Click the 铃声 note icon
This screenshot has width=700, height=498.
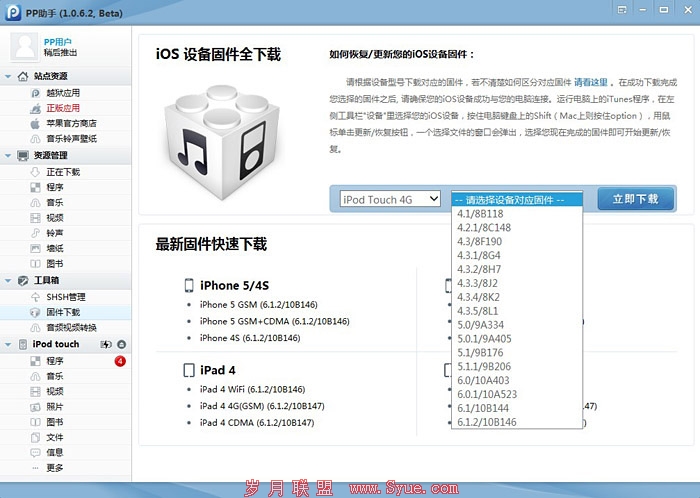[35, 233]
